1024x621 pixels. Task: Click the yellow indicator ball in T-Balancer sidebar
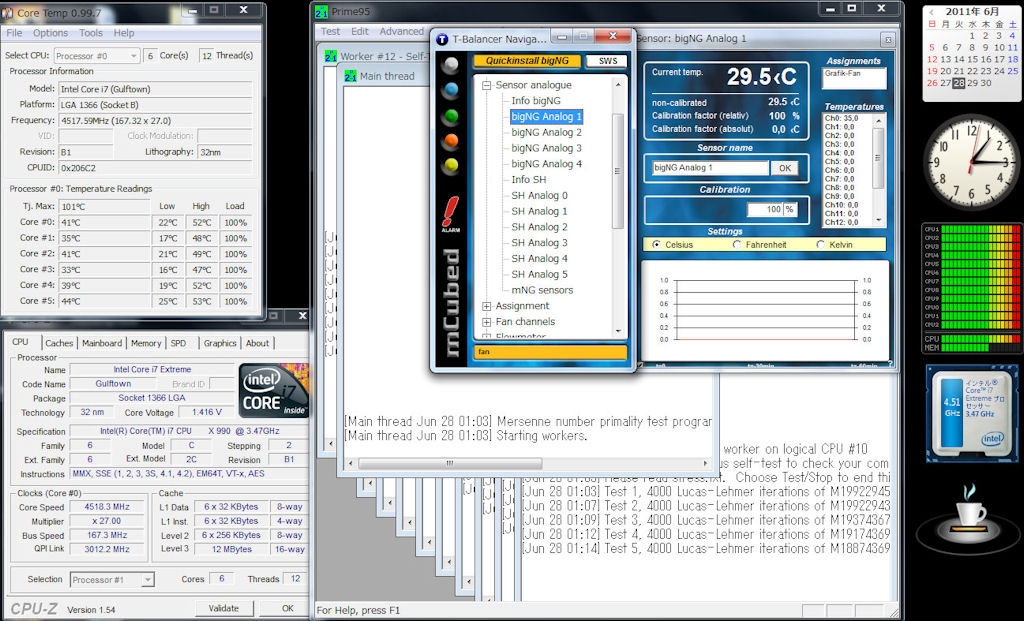click(452, 164)
